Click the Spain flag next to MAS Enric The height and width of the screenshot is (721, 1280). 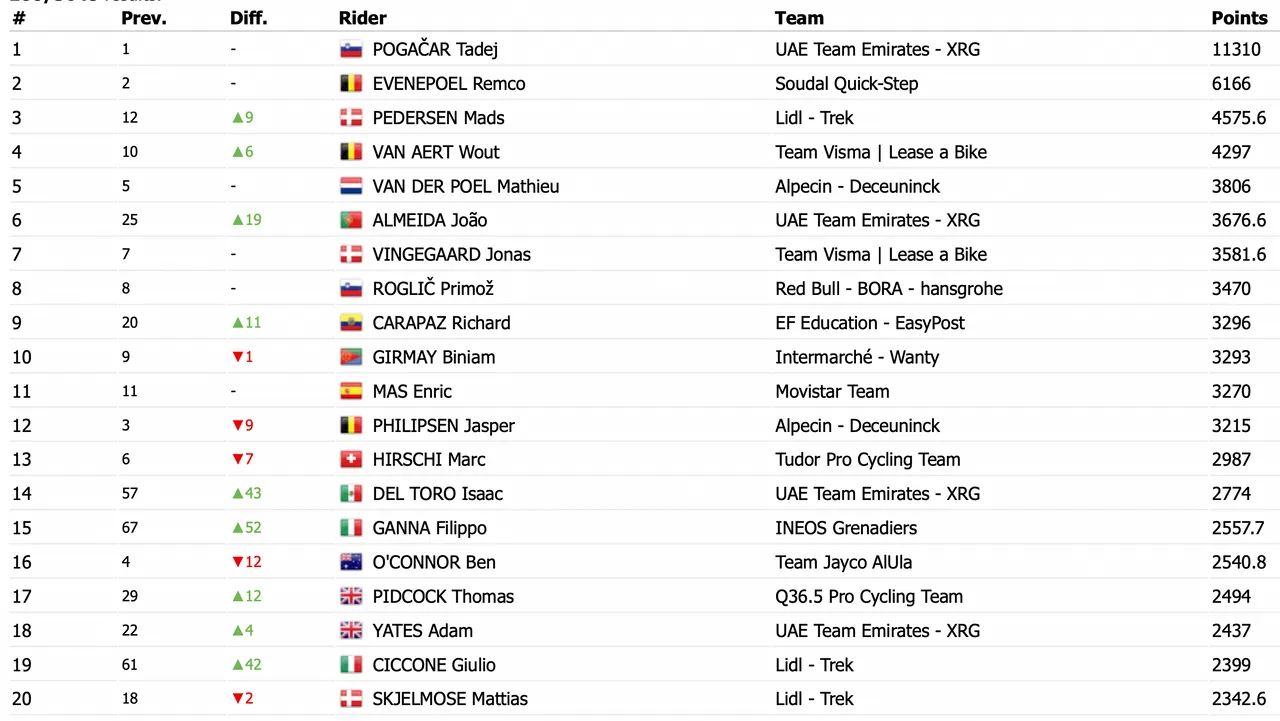pos(350,392)
